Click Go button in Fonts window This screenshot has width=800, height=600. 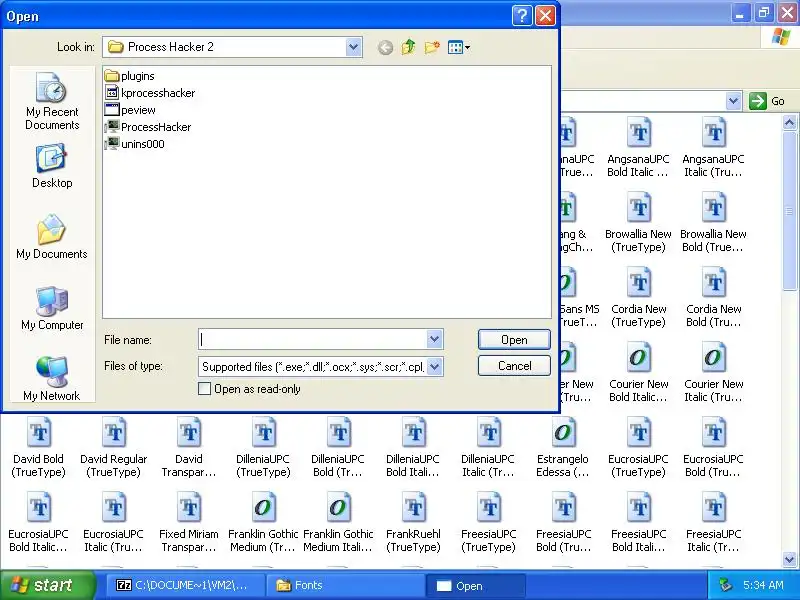point(767,101)
